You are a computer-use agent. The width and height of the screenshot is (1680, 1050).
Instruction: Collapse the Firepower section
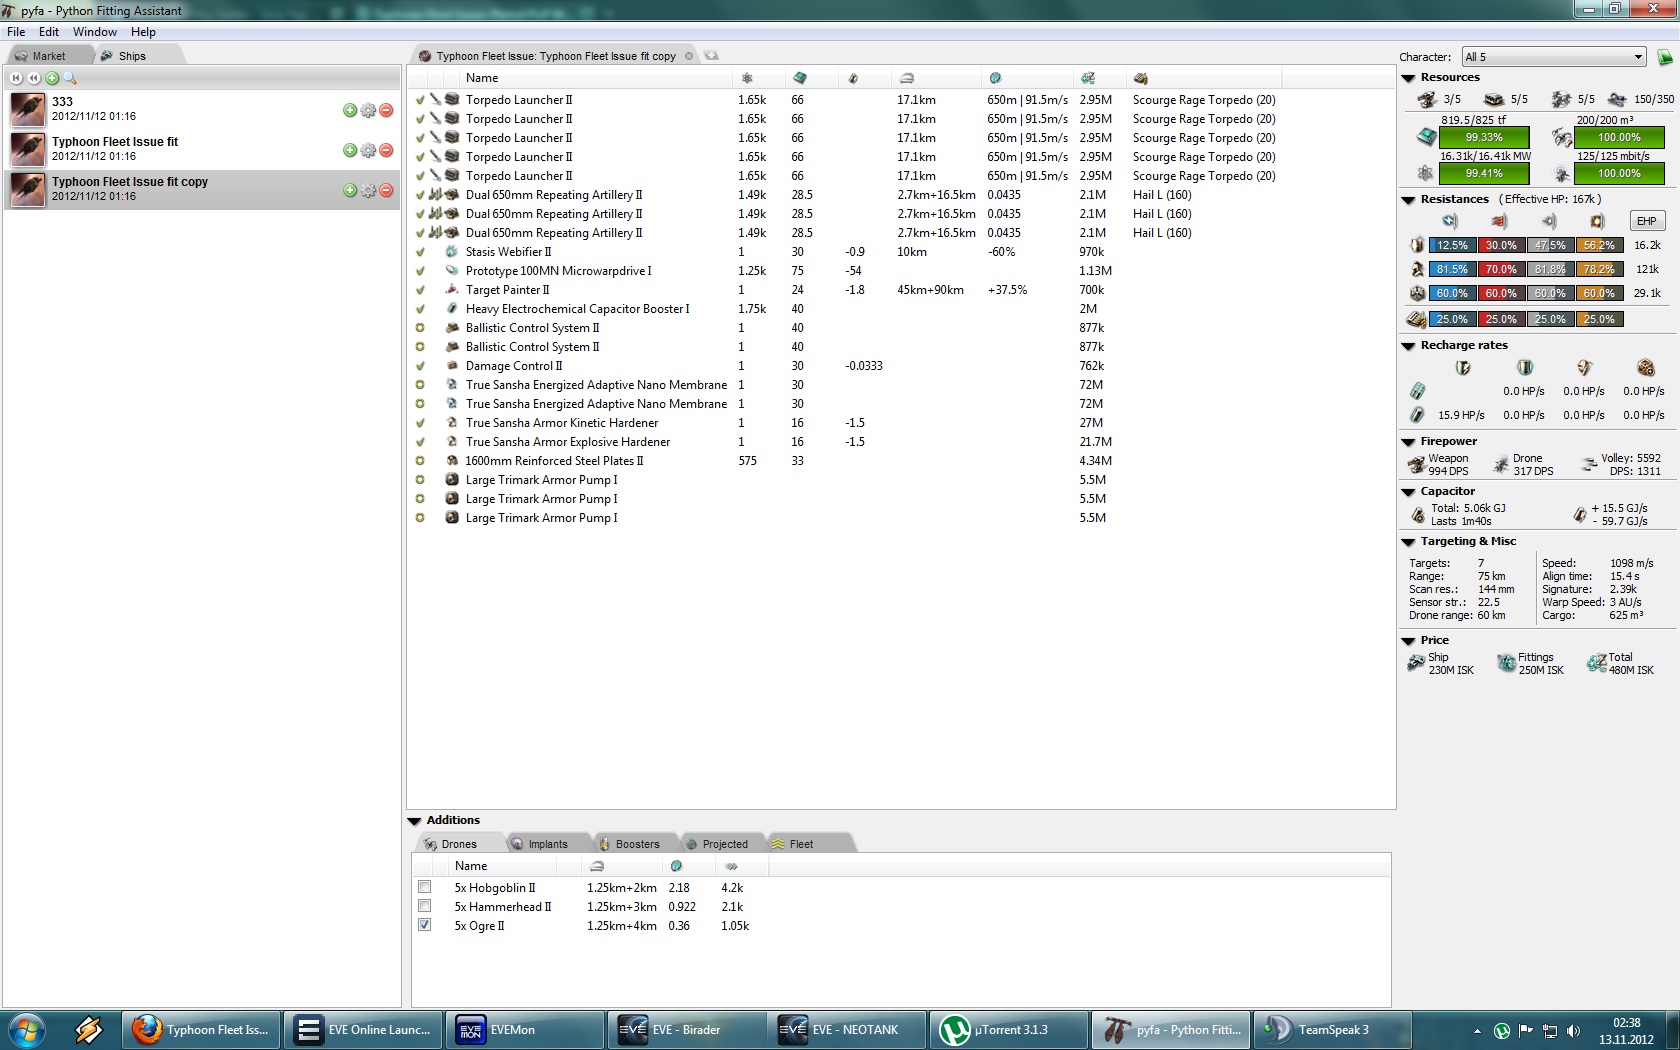pyautogui.click(x=1408, y=442)
